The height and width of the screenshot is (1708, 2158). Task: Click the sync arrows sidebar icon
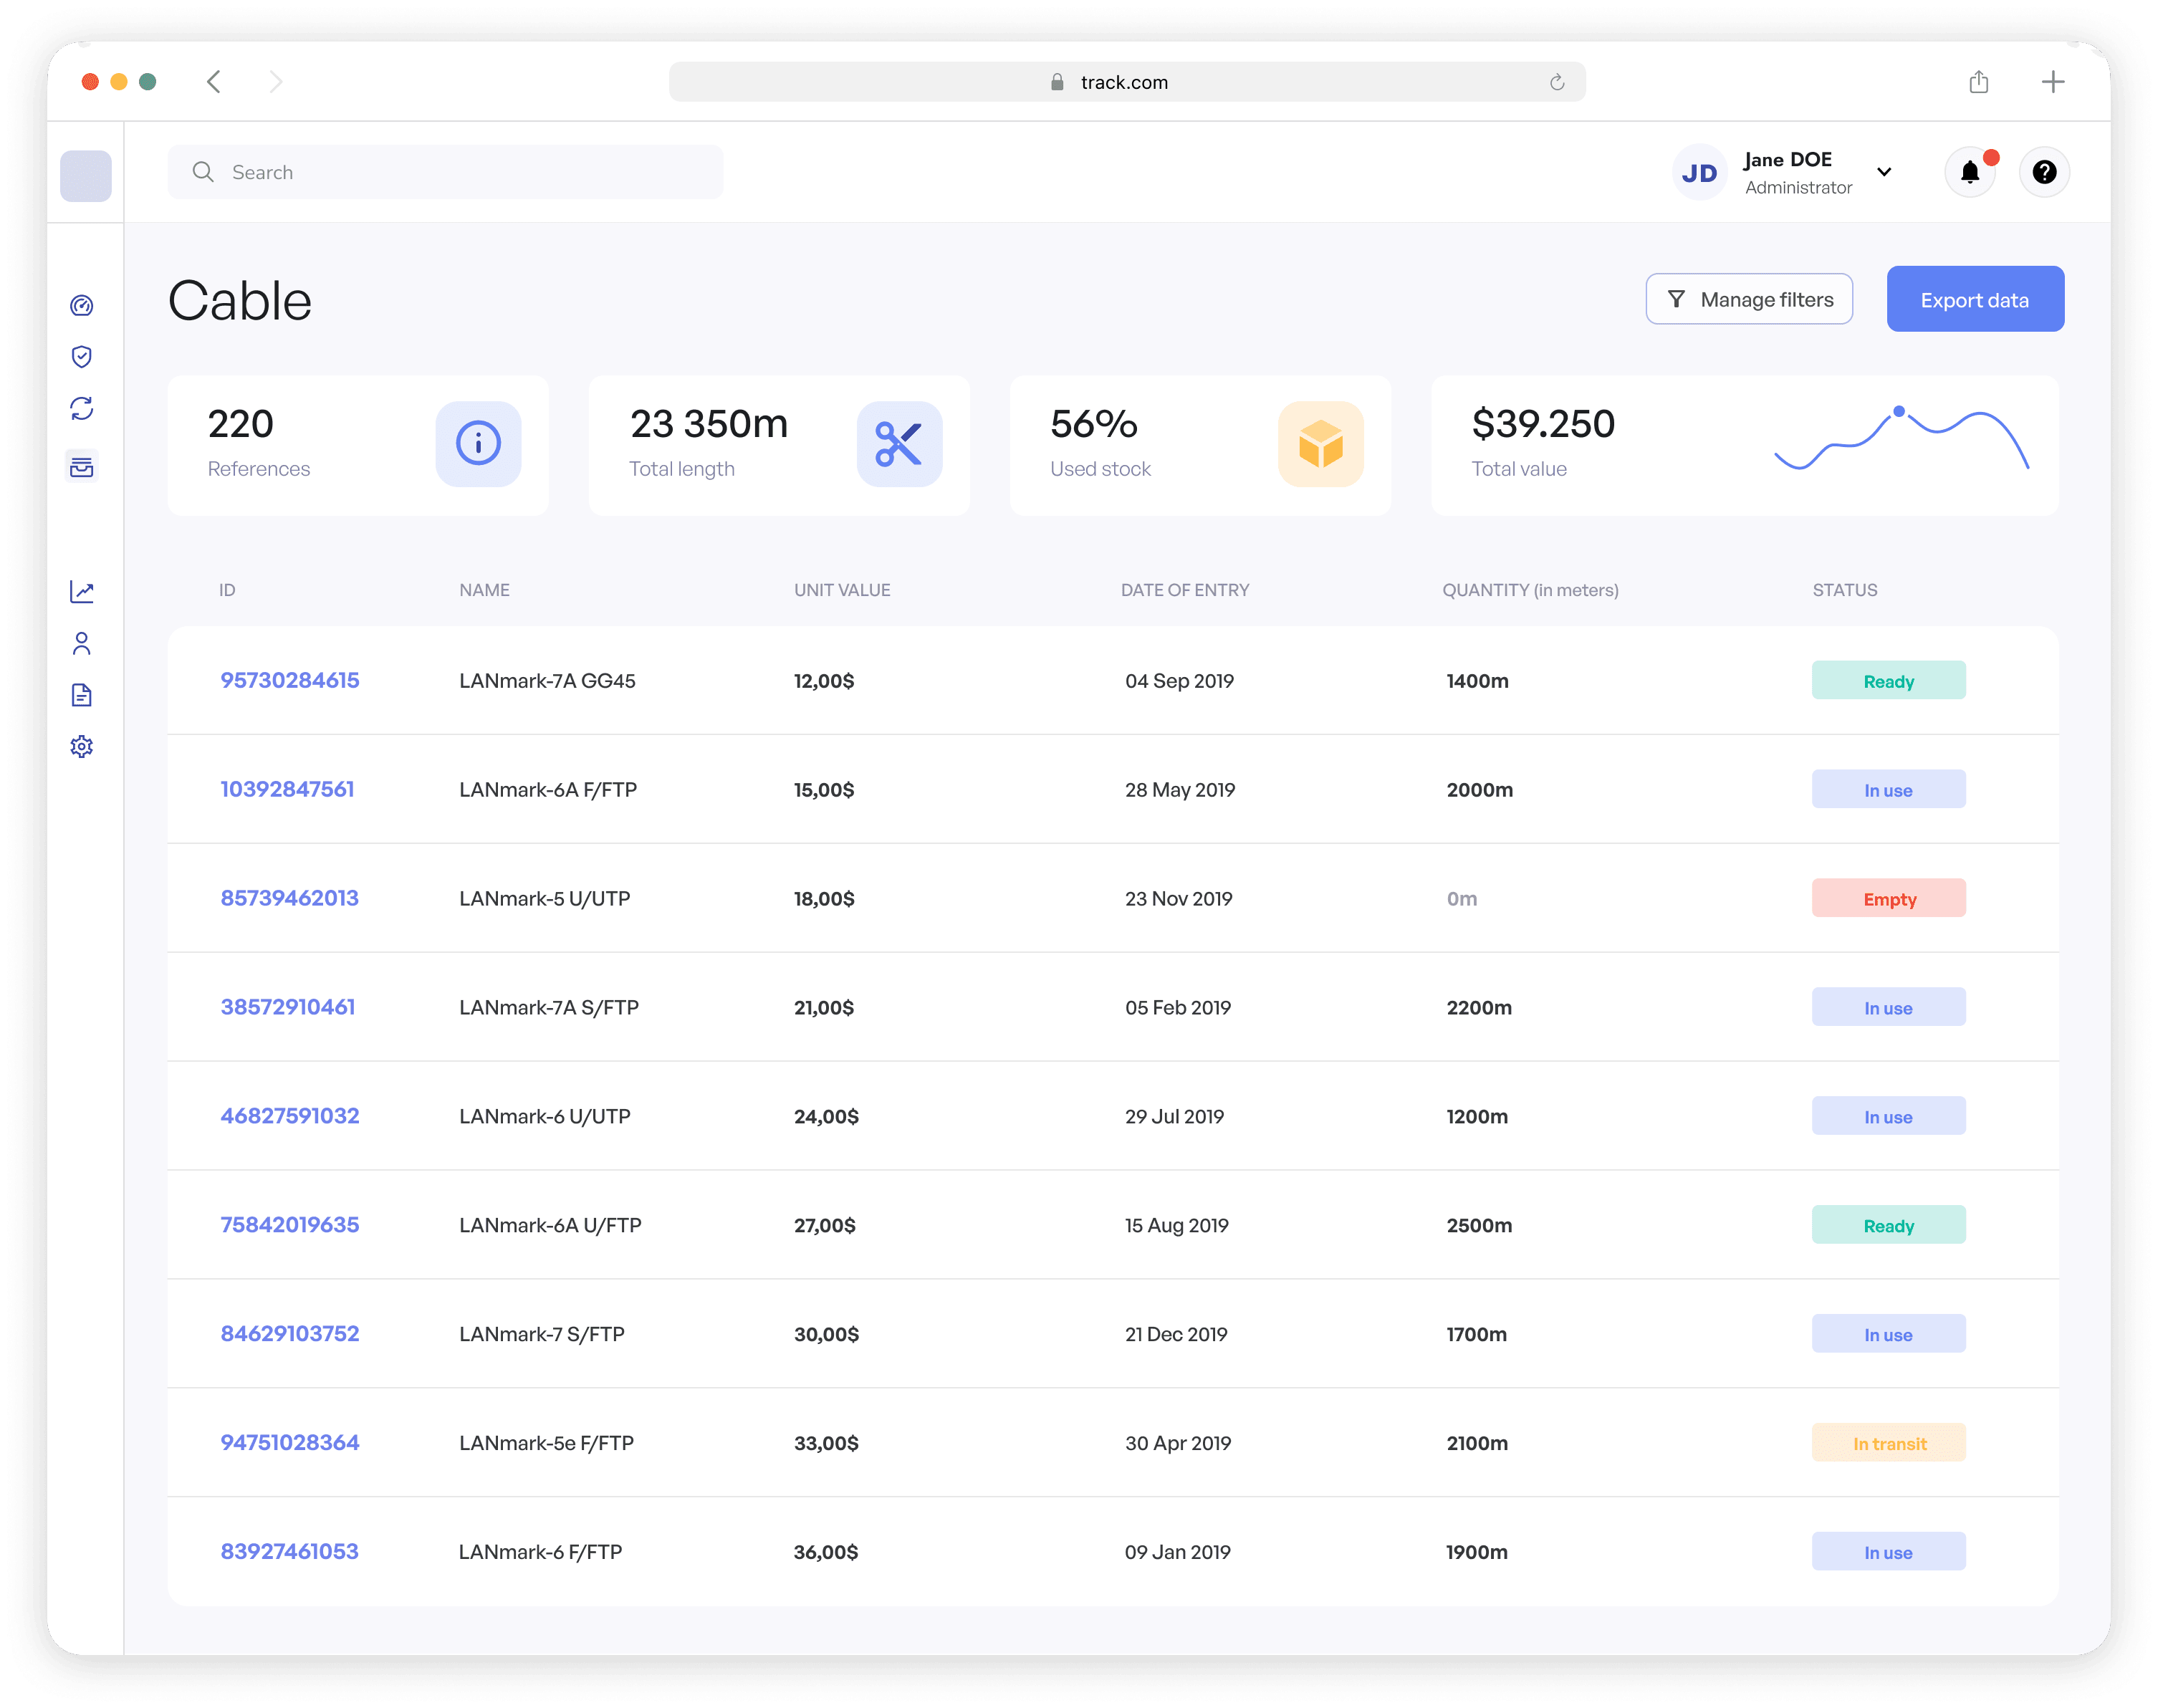pos(82,408)
